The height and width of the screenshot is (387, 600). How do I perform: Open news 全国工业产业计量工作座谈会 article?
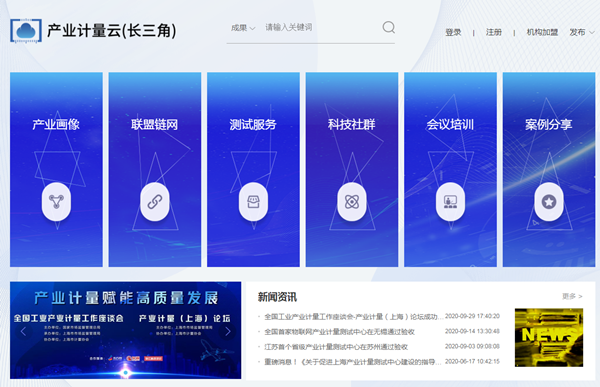[354, 317]
